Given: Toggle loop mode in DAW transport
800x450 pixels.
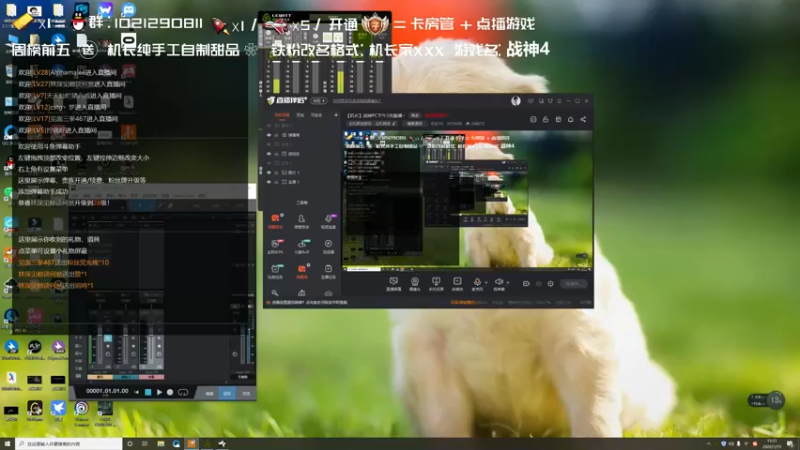Looking at the screenshot, I should [x=183, y=392].
